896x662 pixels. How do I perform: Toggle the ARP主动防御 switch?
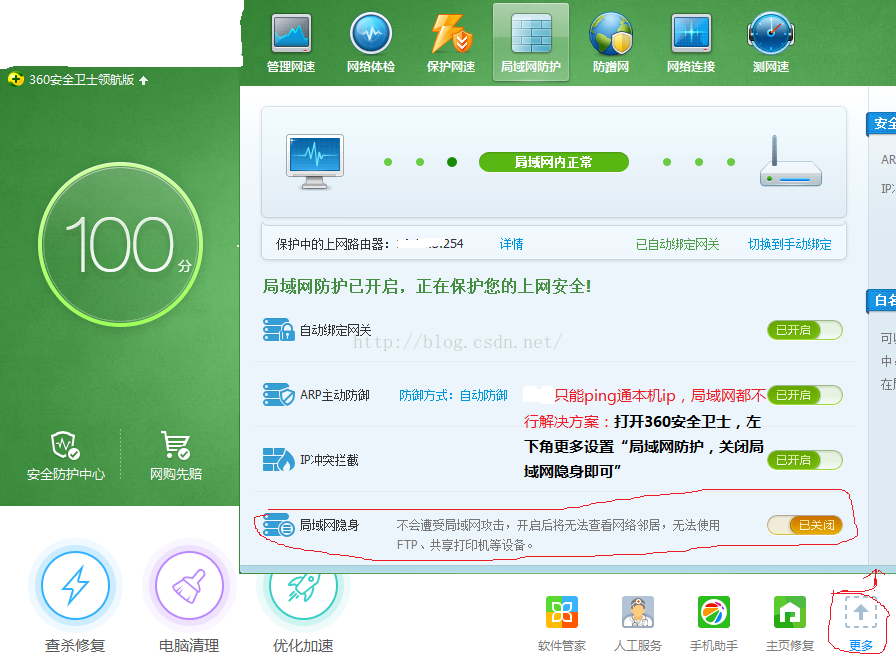point(805,395)
